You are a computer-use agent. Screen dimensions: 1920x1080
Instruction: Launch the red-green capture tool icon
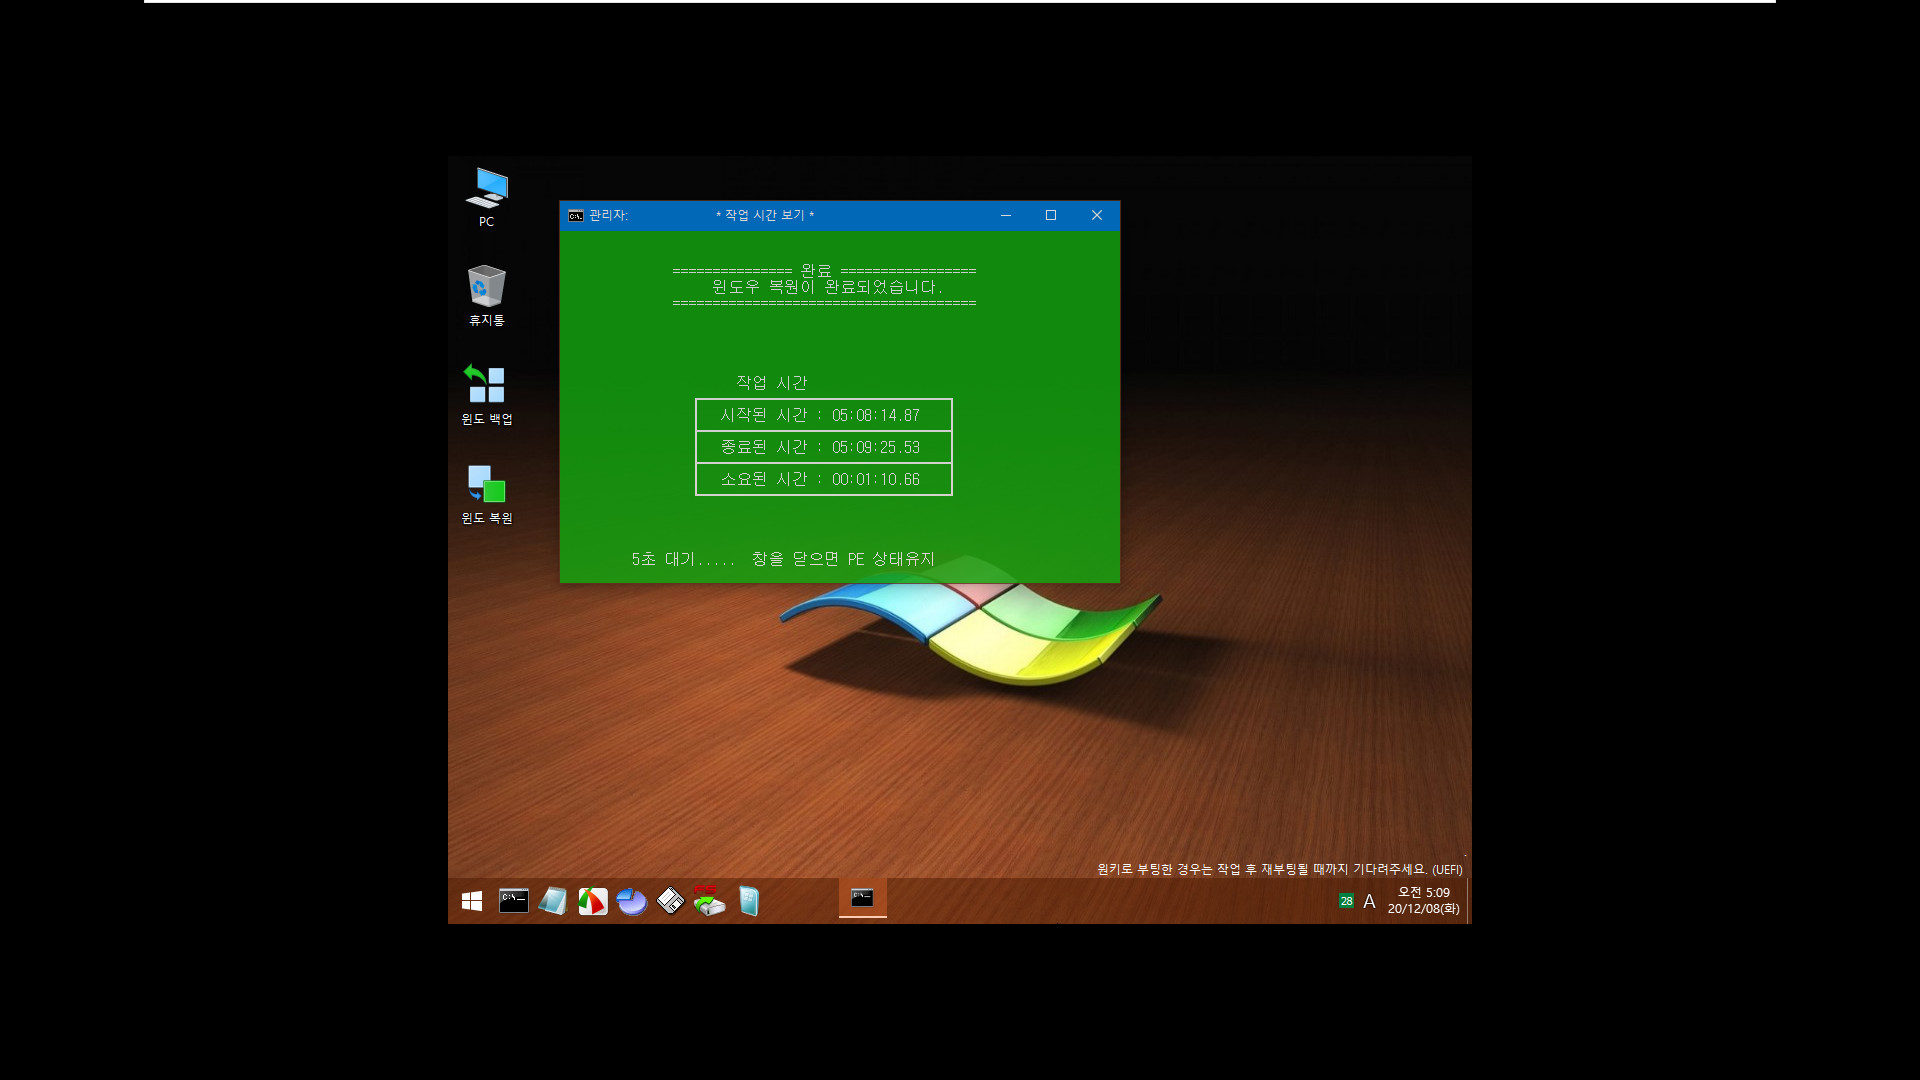592,901
